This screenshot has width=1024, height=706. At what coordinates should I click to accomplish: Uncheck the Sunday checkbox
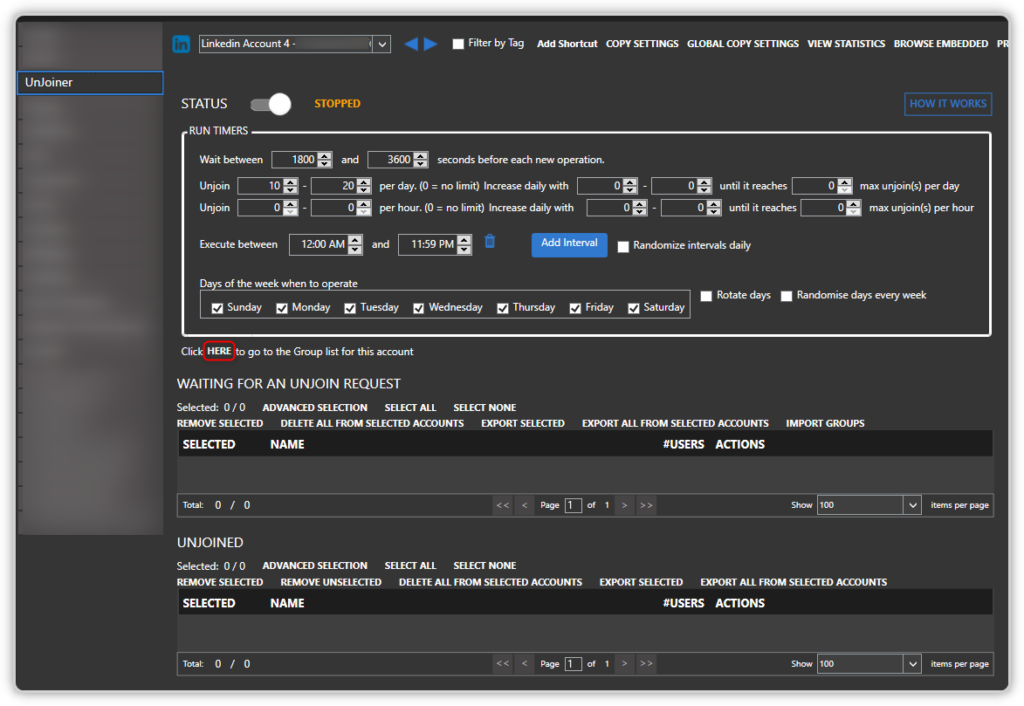click(x=217, y=308)
